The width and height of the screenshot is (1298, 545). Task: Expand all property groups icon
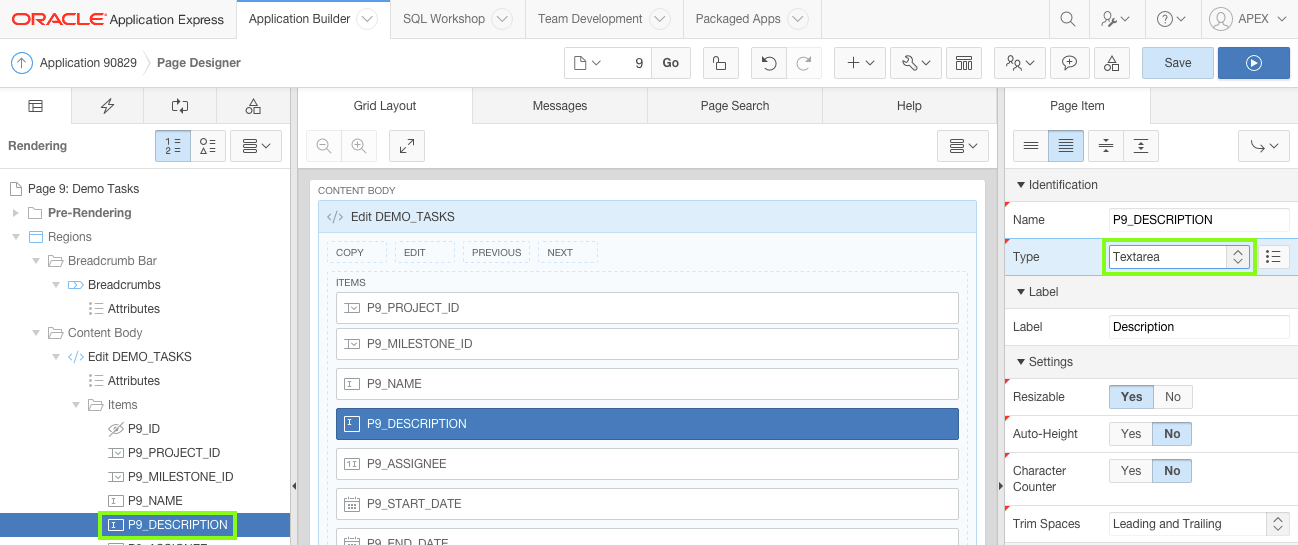[1140, 146]
